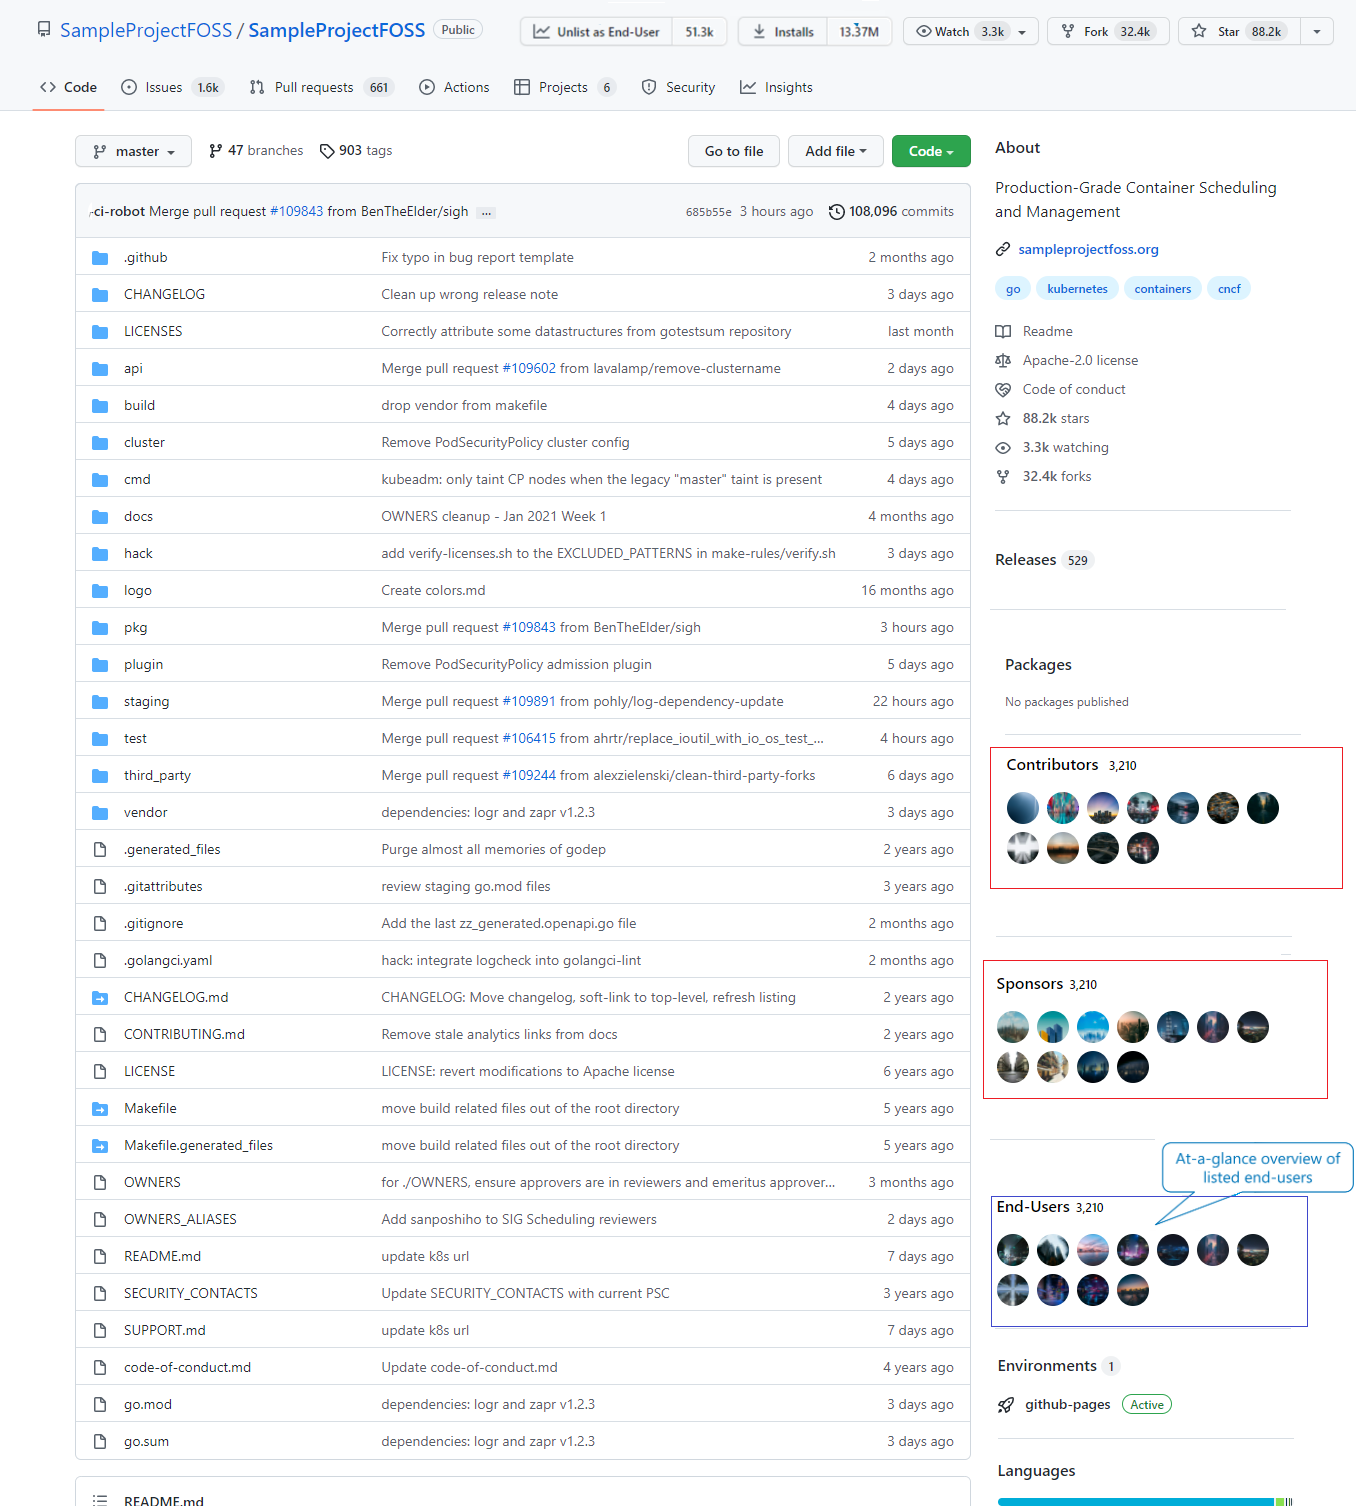Click the Star button

point(1239,32)
